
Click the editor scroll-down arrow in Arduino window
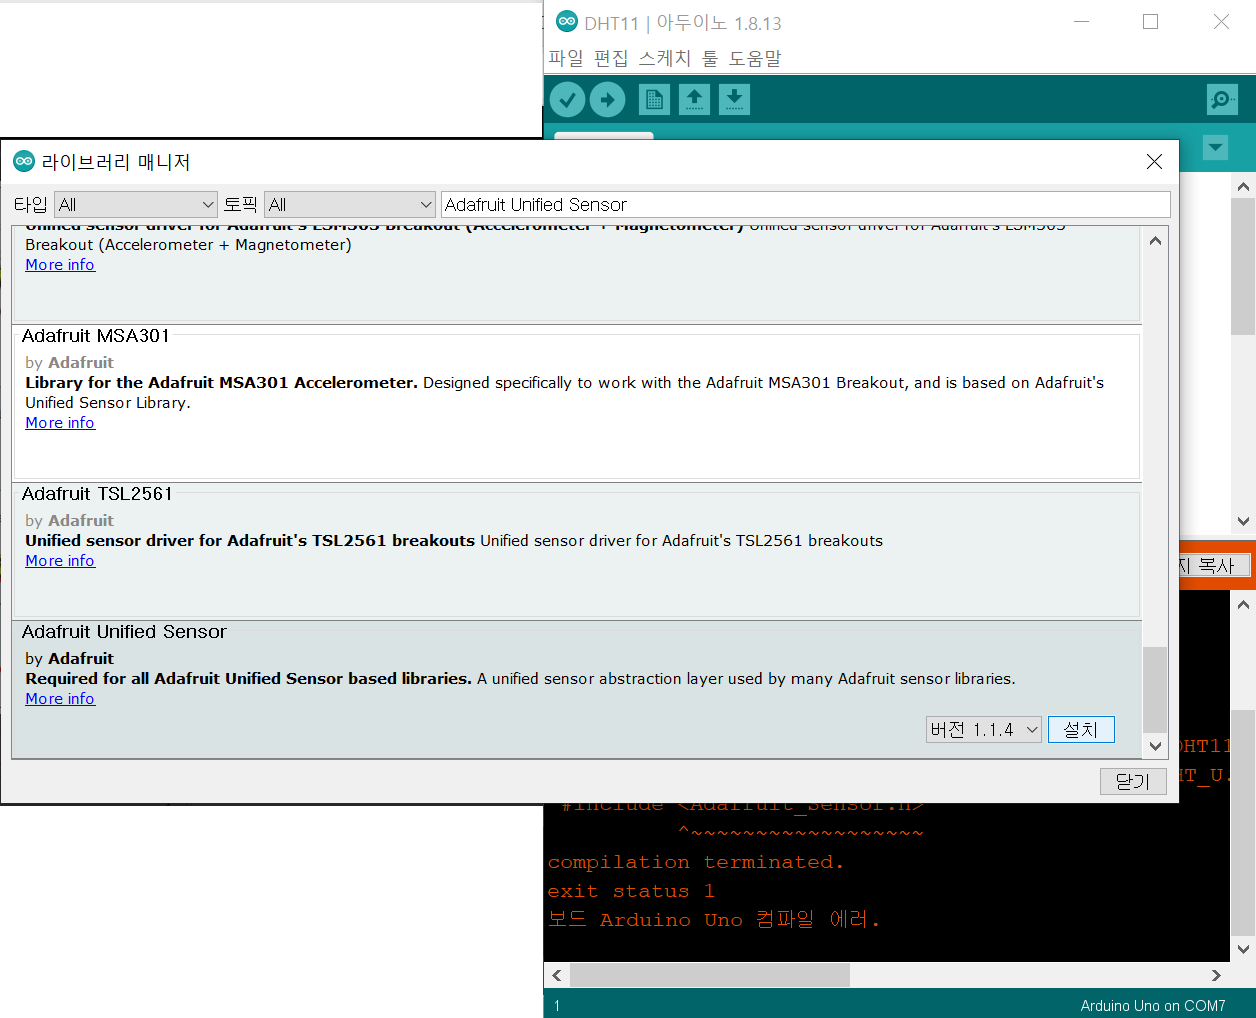click(1243, 521)
